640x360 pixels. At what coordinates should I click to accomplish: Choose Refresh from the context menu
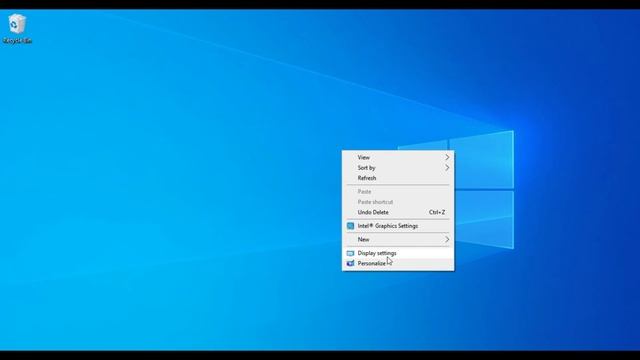point(398,178)
